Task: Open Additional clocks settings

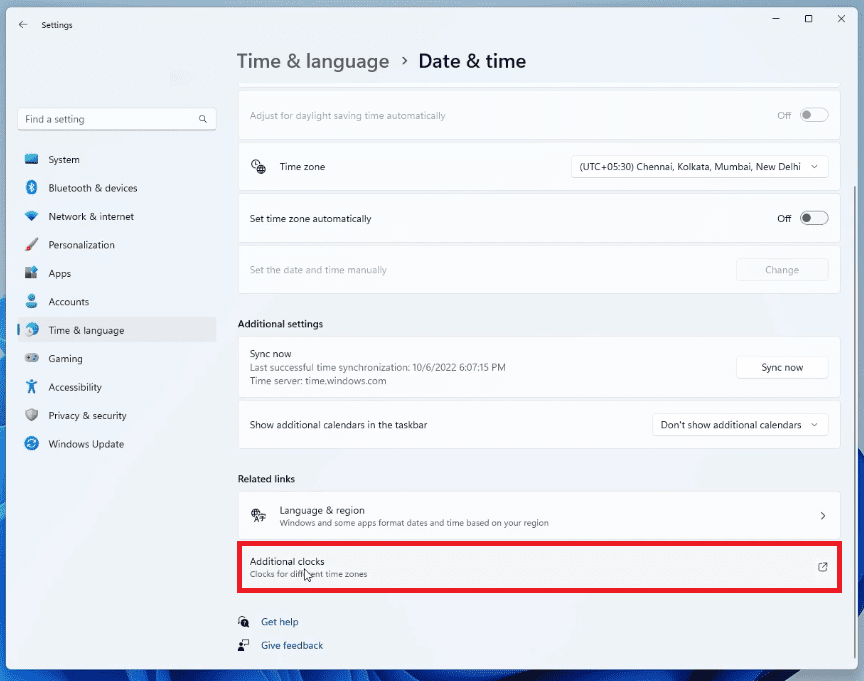Action: pyautogui.click(x=540, y=567)
